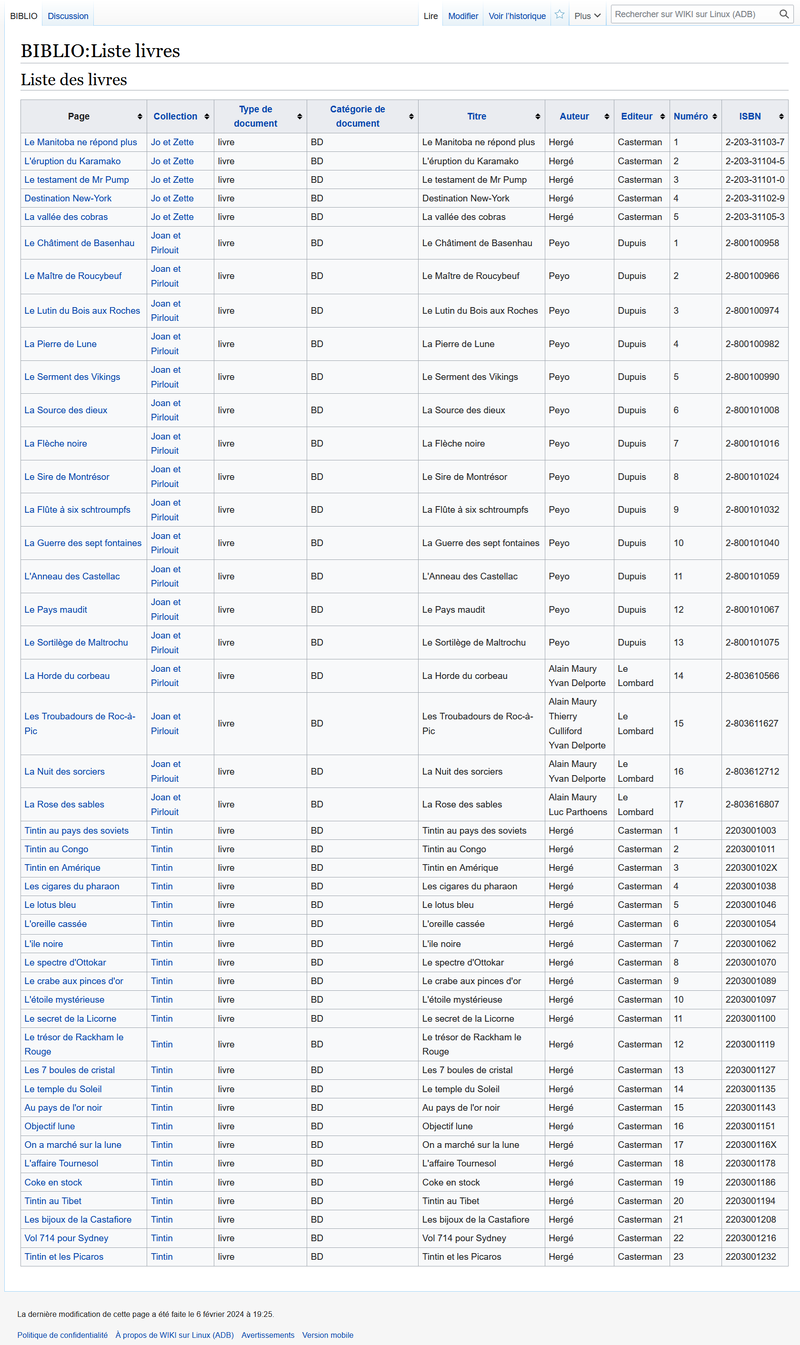The height and width of the screenshot is (1345, 800).
Task: Sort by Type de document arrows
Action: click(299, 117)
